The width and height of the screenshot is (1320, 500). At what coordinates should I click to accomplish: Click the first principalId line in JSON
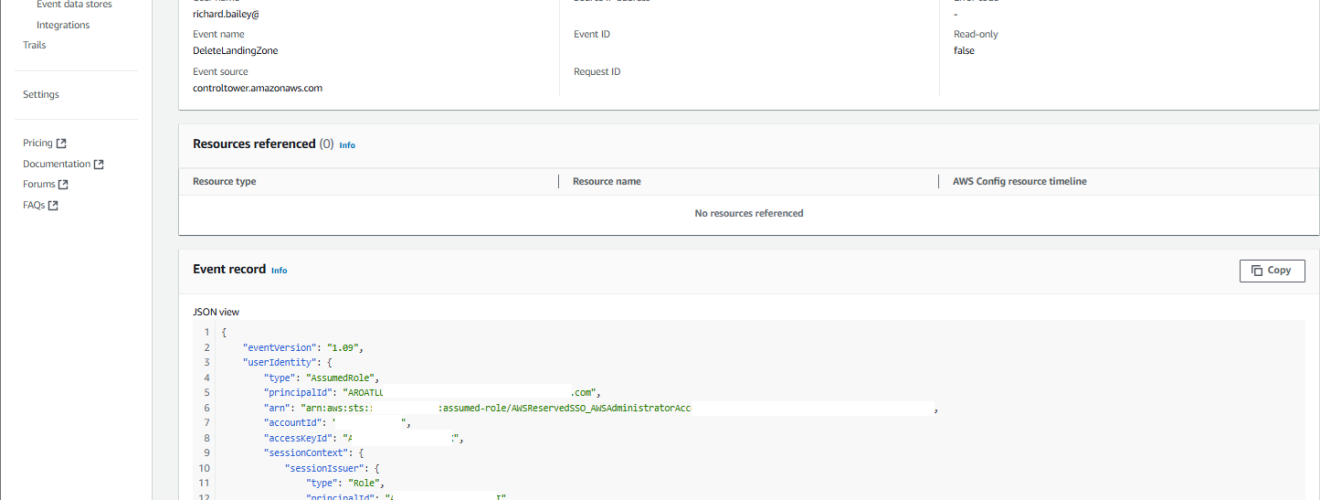(432, 393)
